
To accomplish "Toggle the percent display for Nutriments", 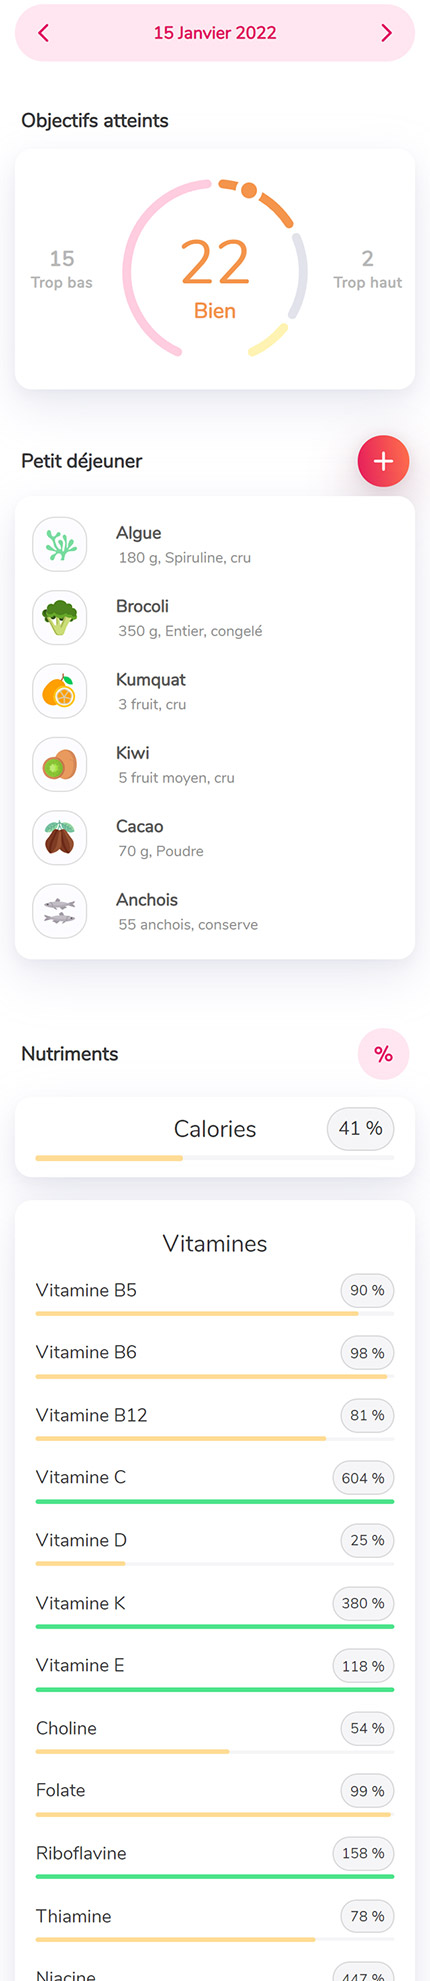I will pyautogui.click(x=383, y=1054).
